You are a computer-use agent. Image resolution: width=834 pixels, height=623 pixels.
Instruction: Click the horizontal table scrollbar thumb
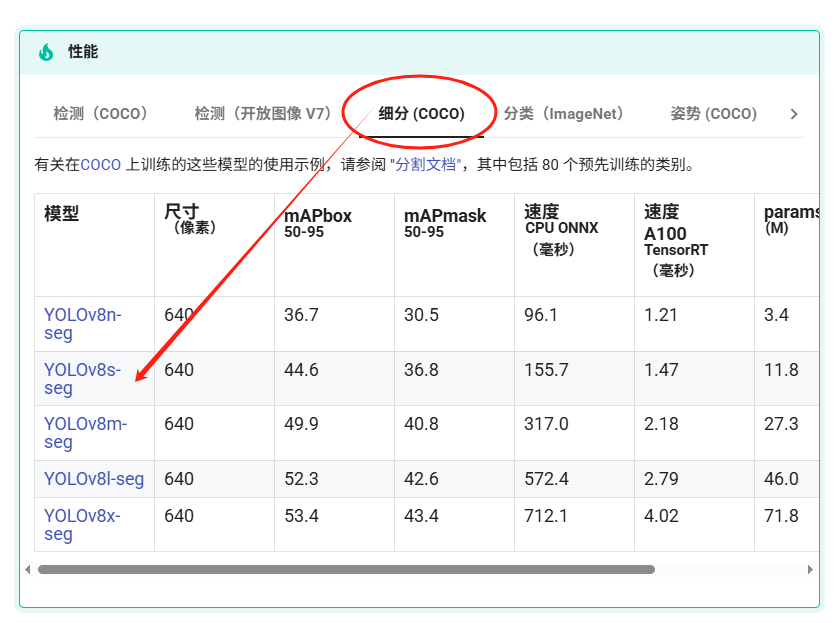[346, 569]
